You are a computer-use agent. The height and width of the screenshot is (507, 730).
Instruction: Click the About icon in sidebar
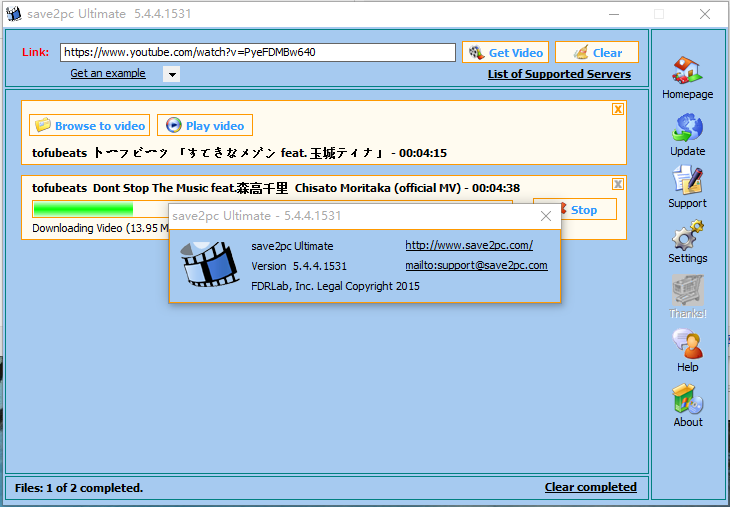[x=687, y=400]
